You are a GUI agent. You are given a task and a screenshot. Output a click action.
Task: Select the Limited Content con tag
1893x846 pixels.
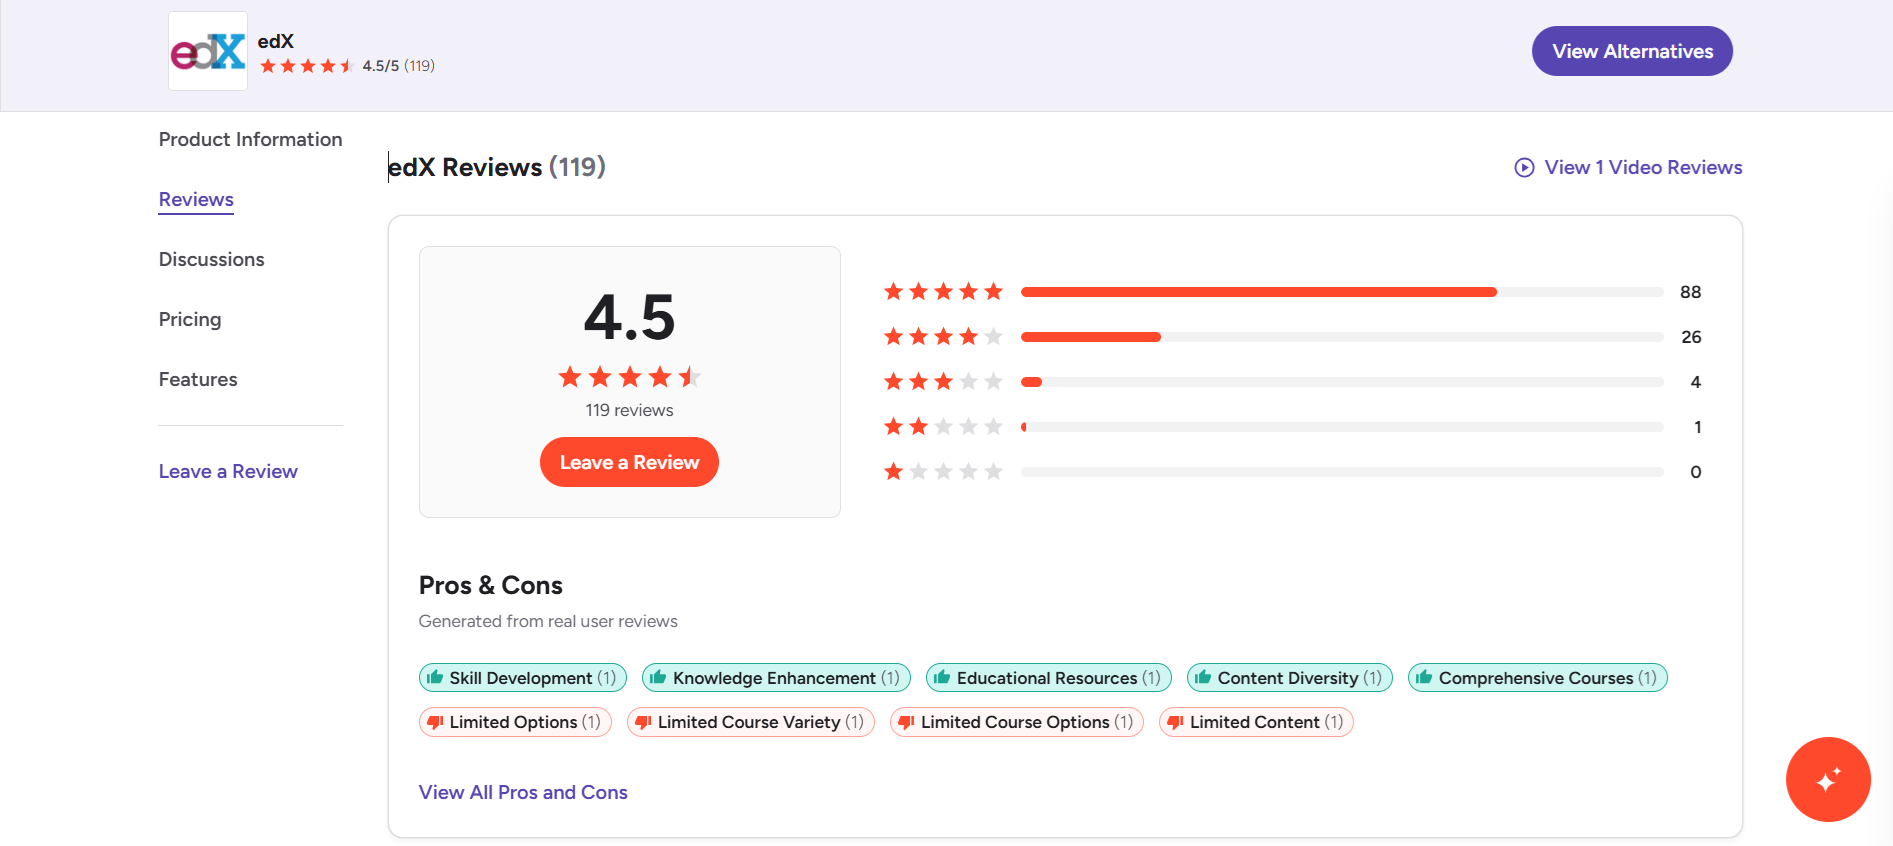pyautogui.click(x=1256, y=722)
